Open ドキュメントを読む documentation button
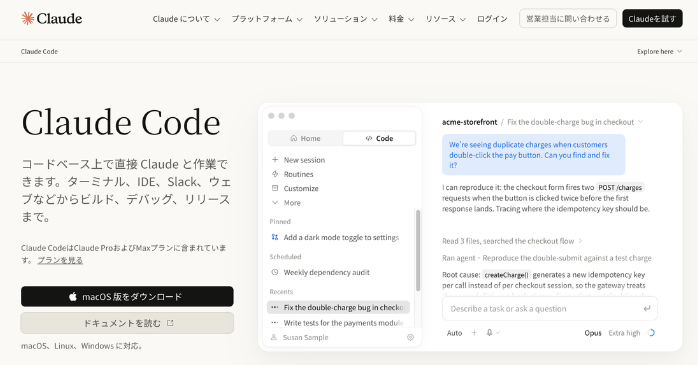The width and height of the screenshot is (698, 365). [x=127, y=323]
